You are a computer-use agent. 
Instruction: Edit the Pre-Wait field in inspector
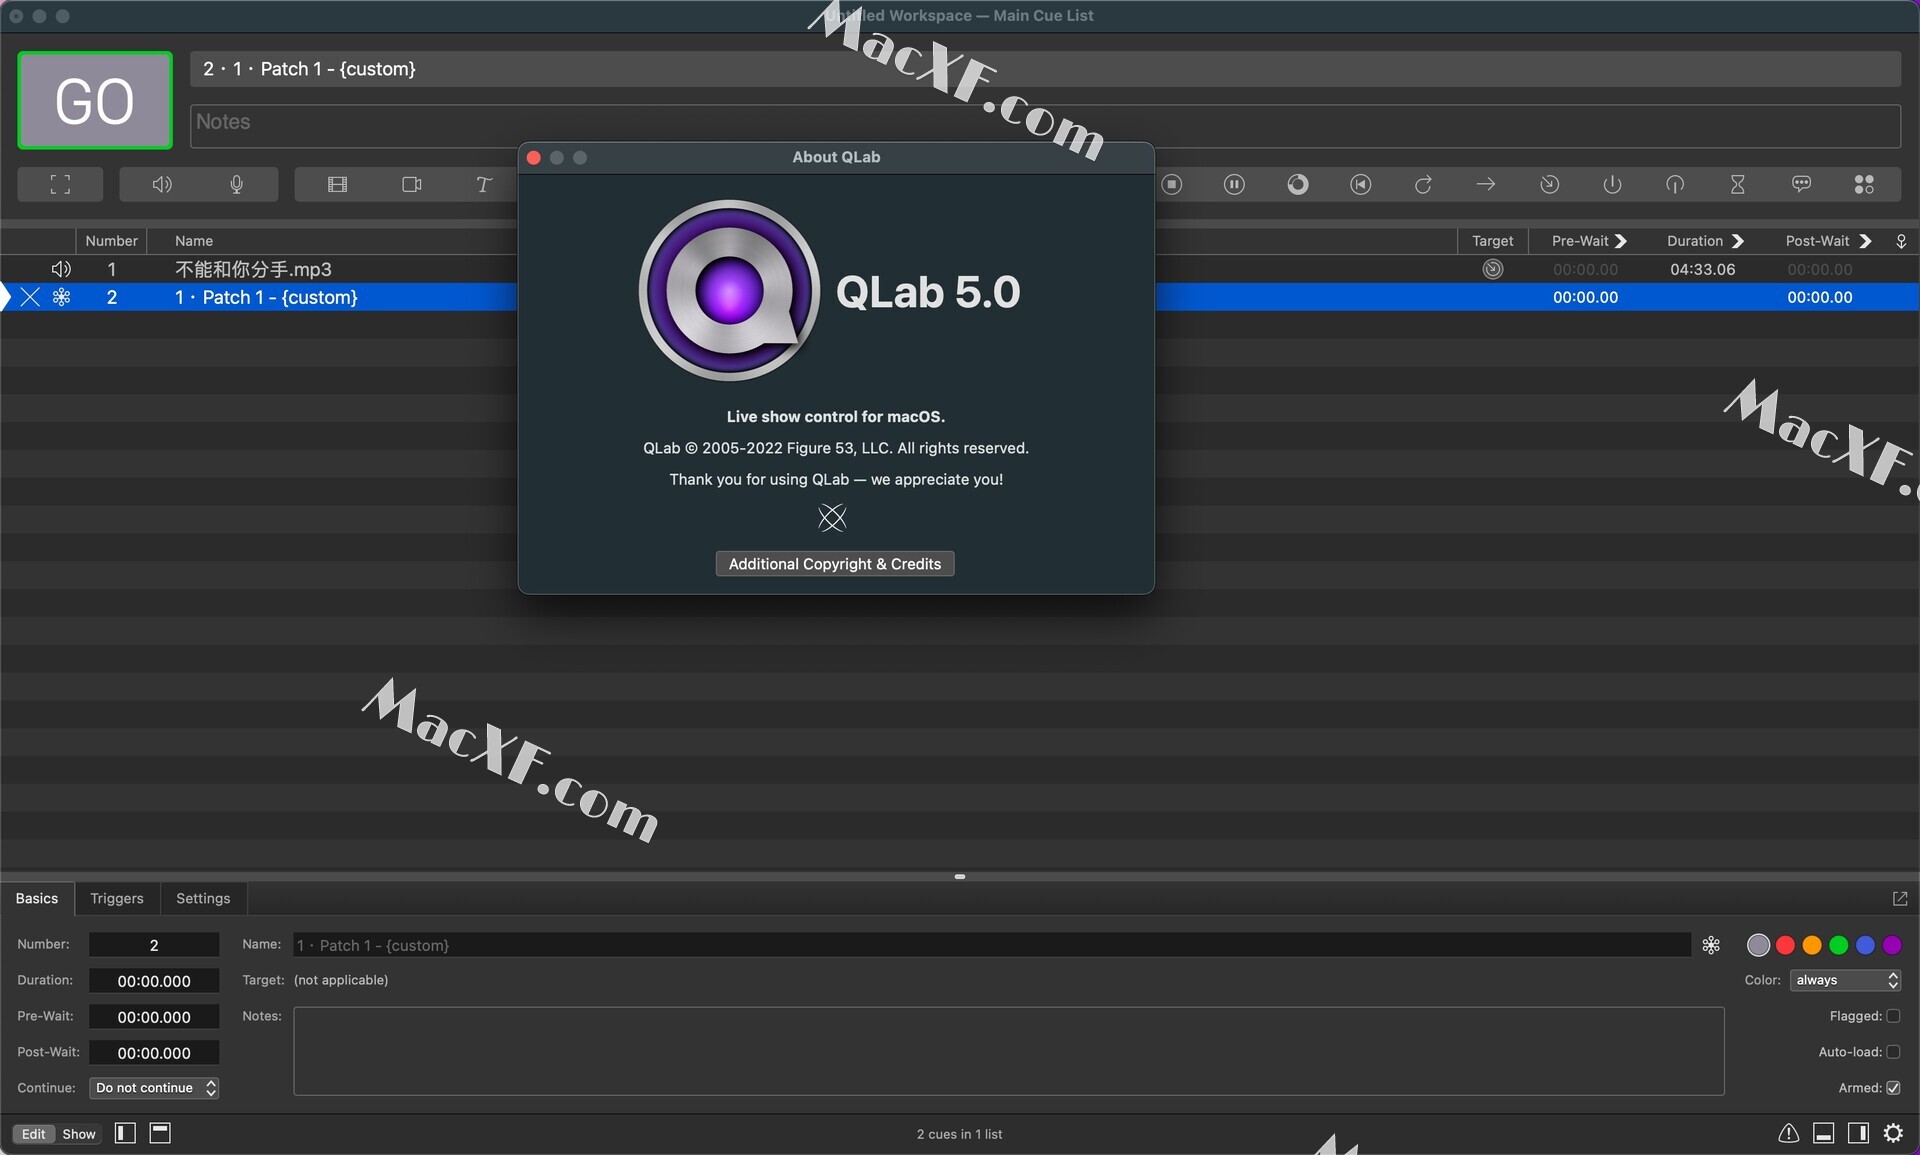tap(154, 1017)
